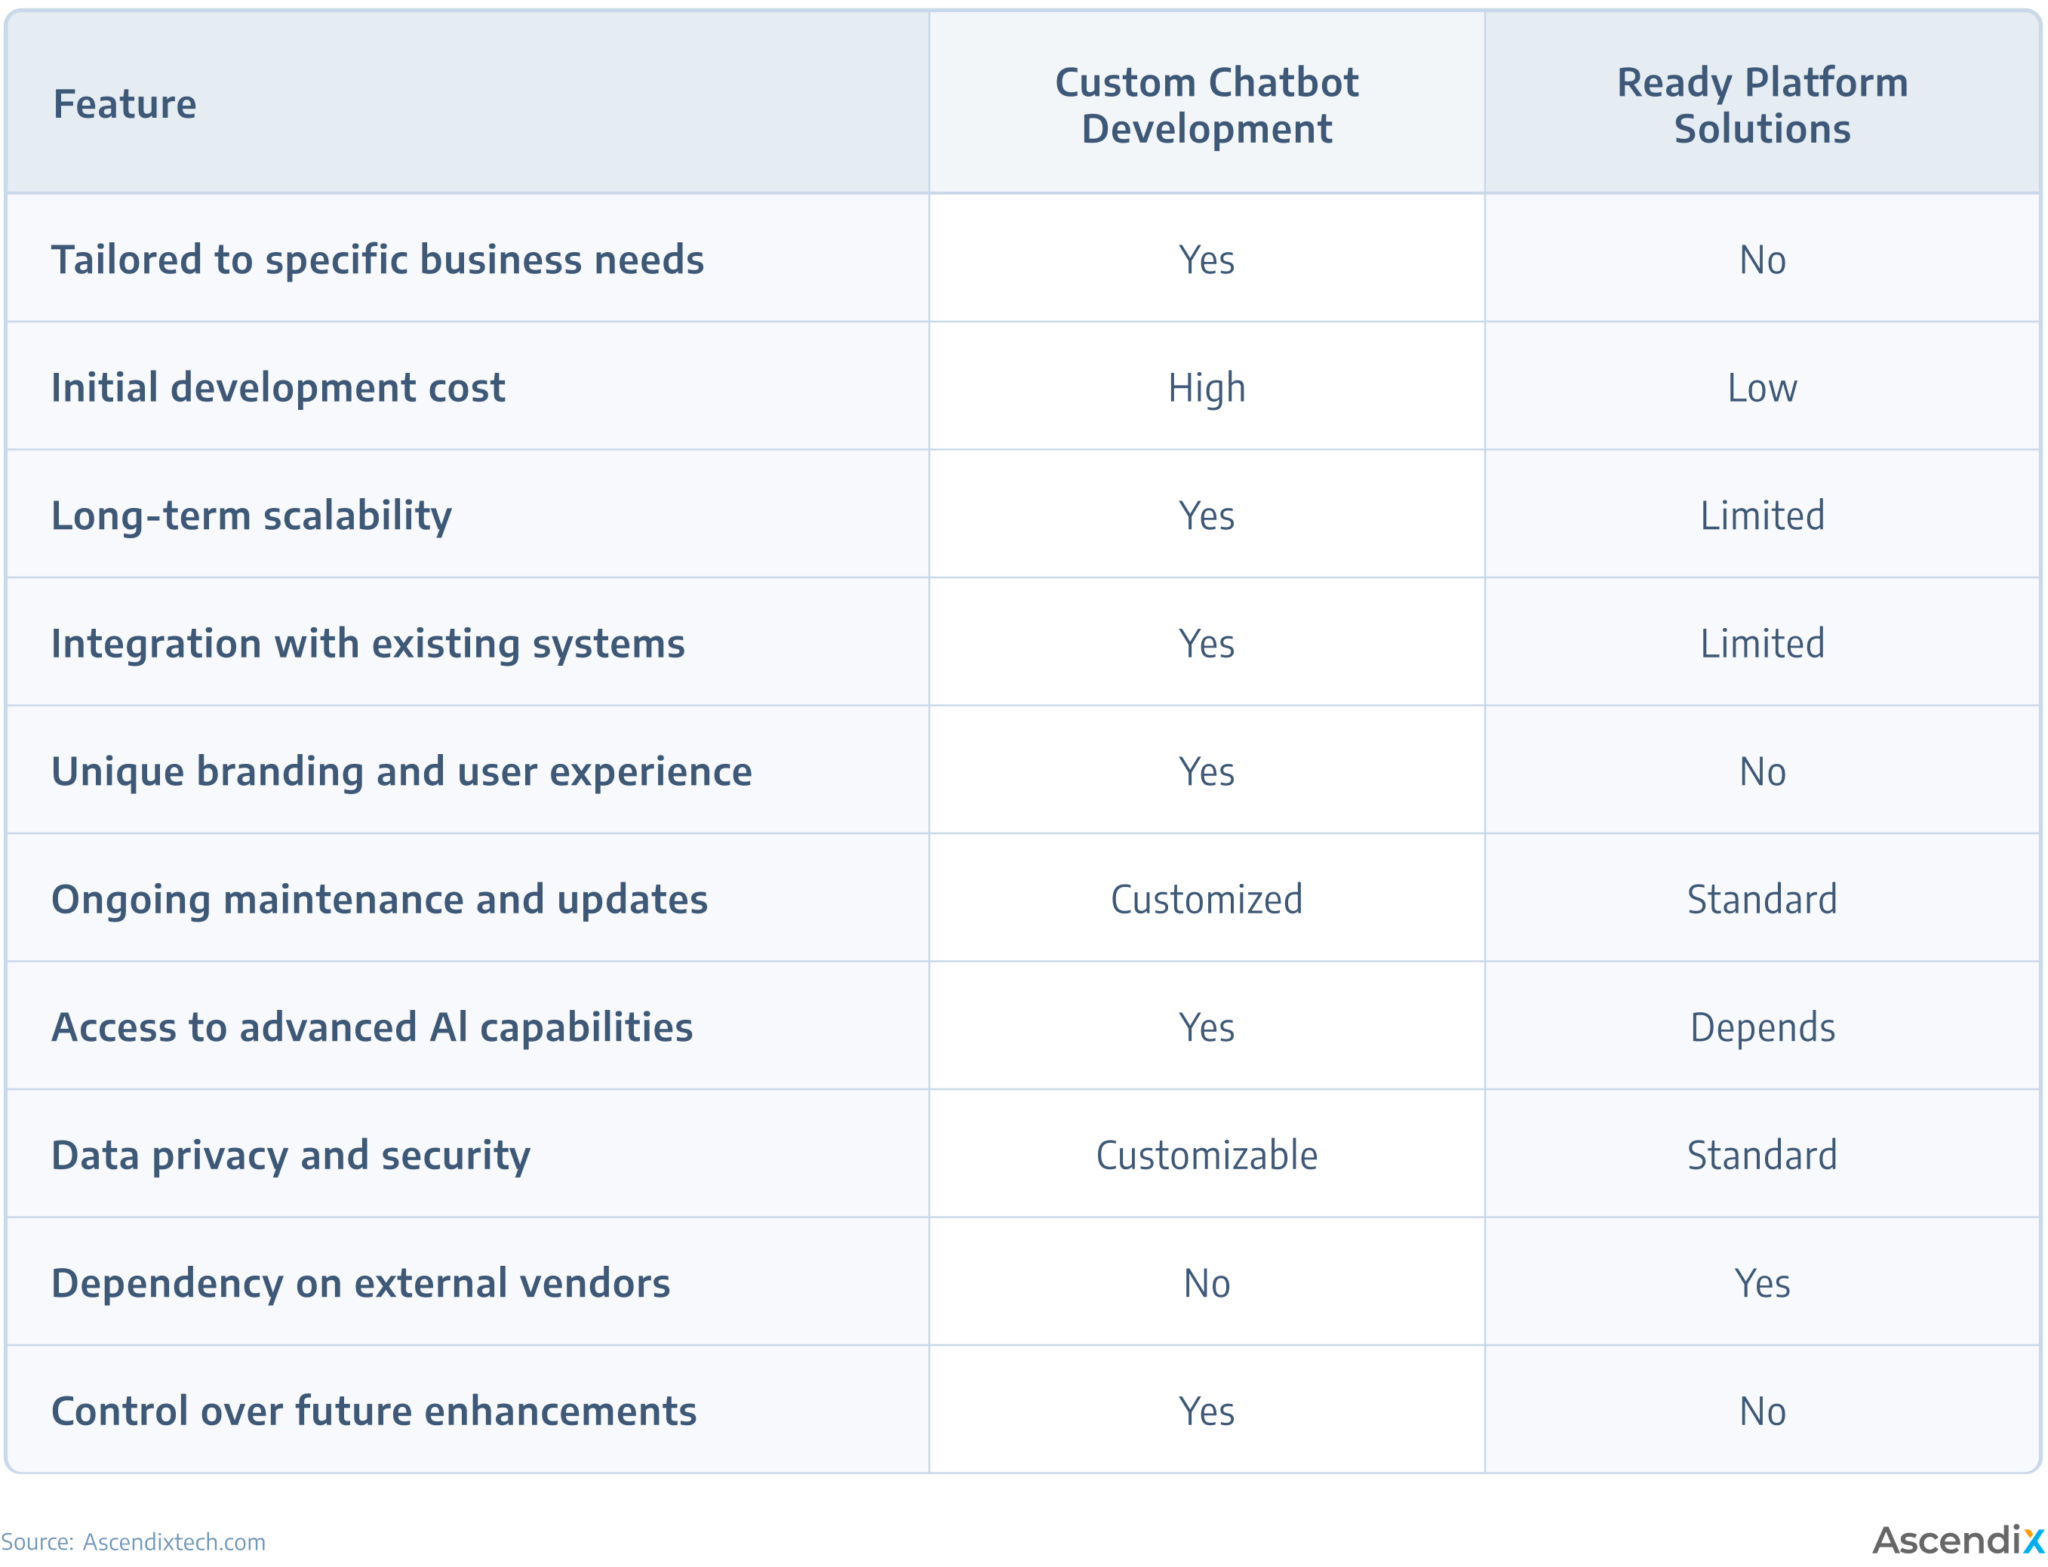The height and width of the screenshot is (1567, 2048).
Task: Click the Initial development cost row label
Action: pyautogui.click(x=278, y=388)
